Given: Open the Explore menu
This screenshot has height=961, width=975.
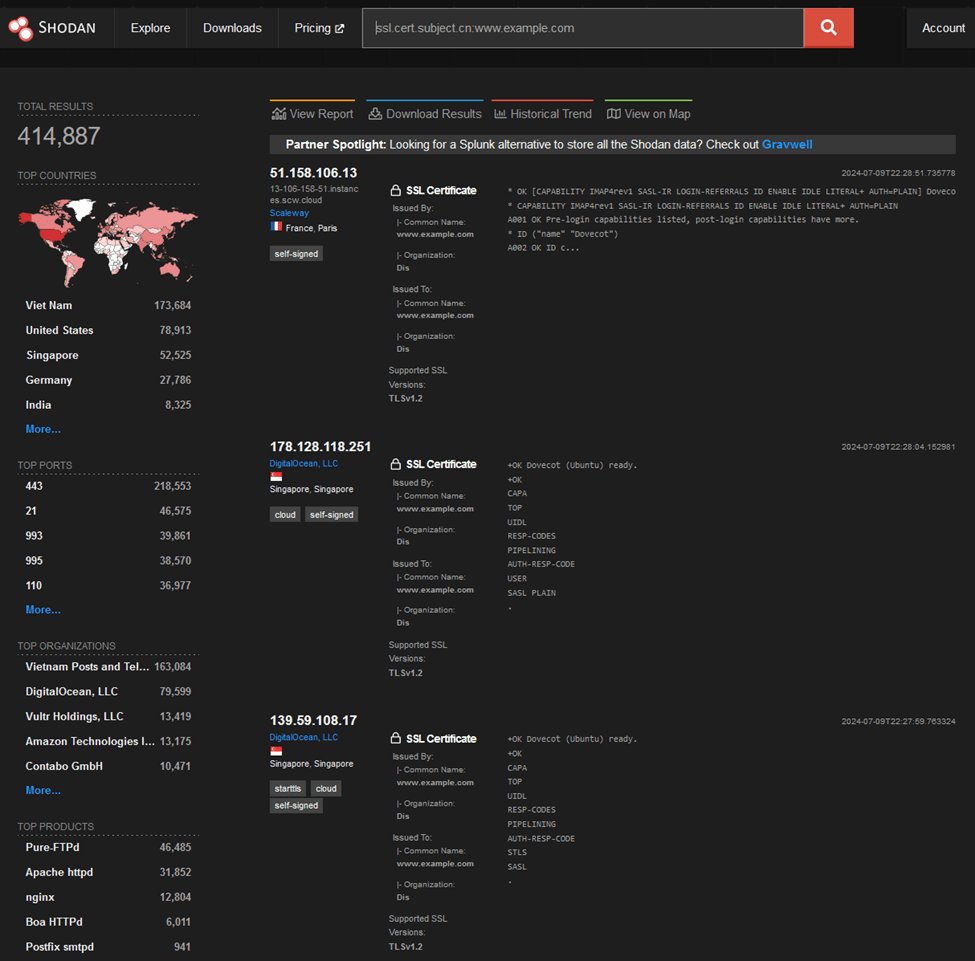Looking at the screenshot, I should point(150,28).
